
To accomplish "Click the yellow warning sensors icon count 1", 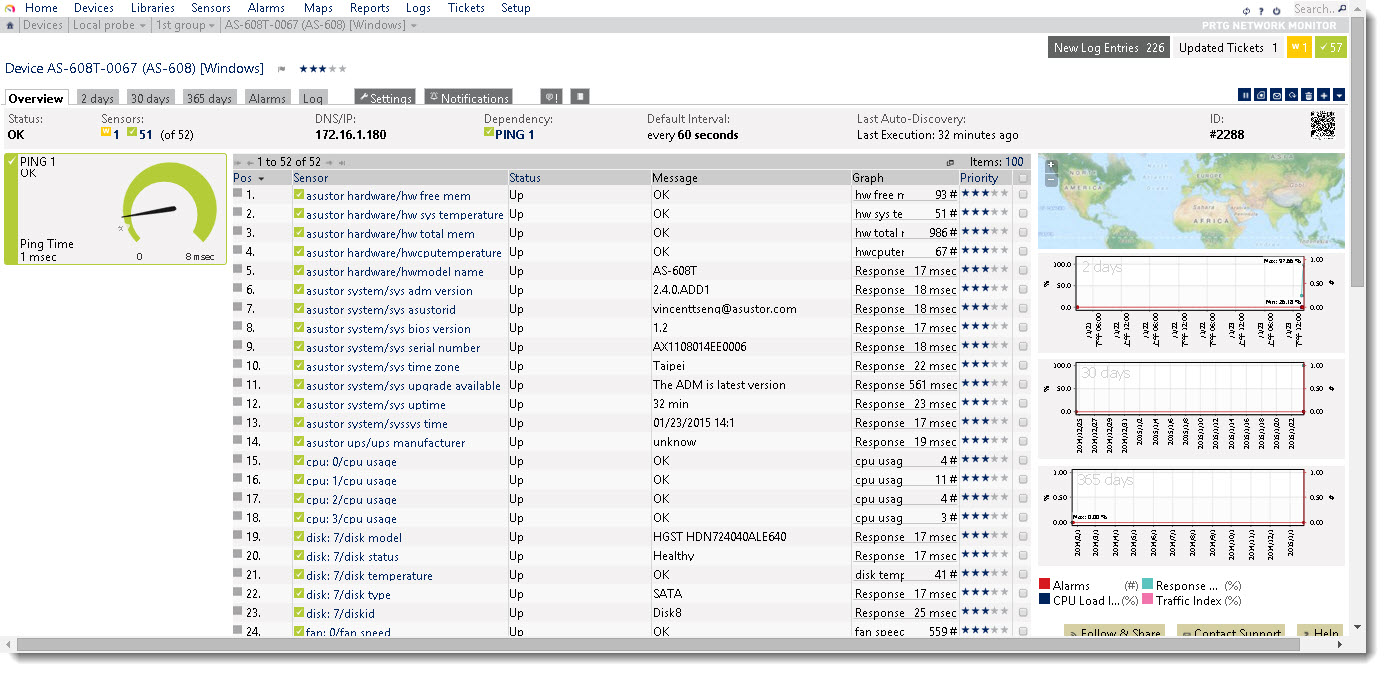I will pyautogui.click(x=106, y=134).
